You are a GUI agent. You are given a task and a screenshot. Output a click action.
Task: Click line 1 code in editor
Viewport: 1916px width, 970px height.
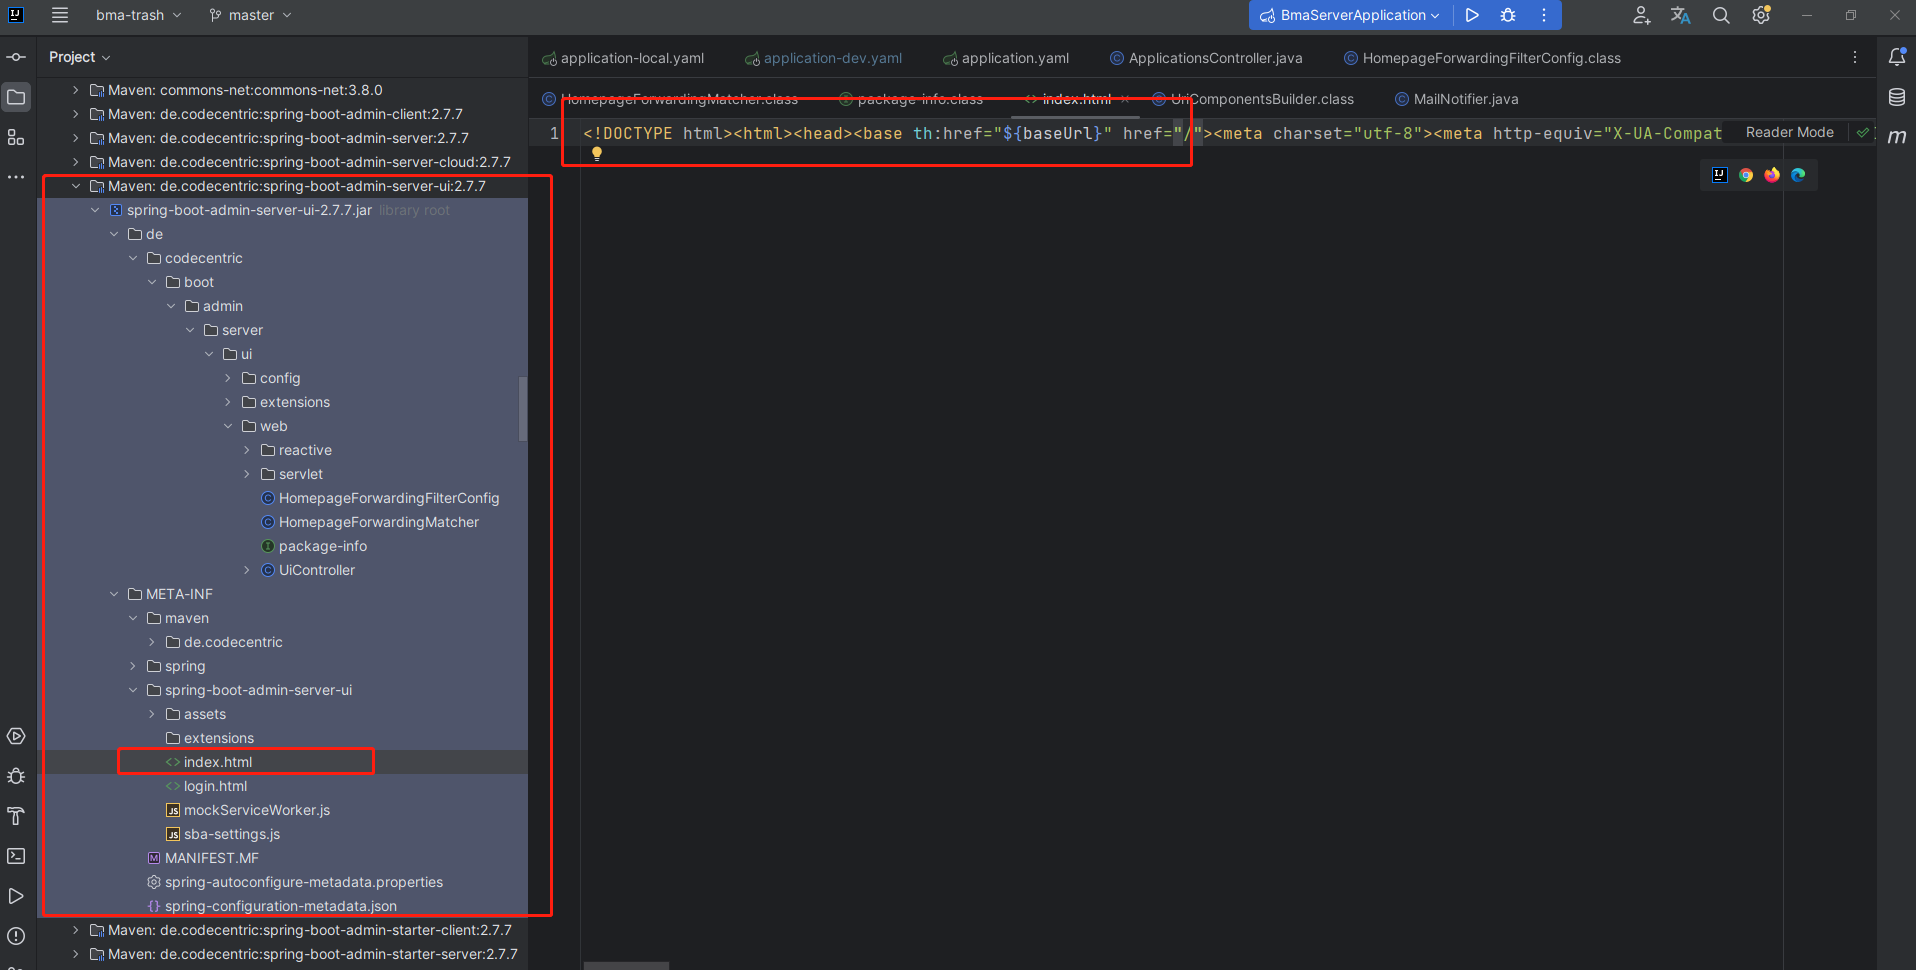coord(1153,133)
